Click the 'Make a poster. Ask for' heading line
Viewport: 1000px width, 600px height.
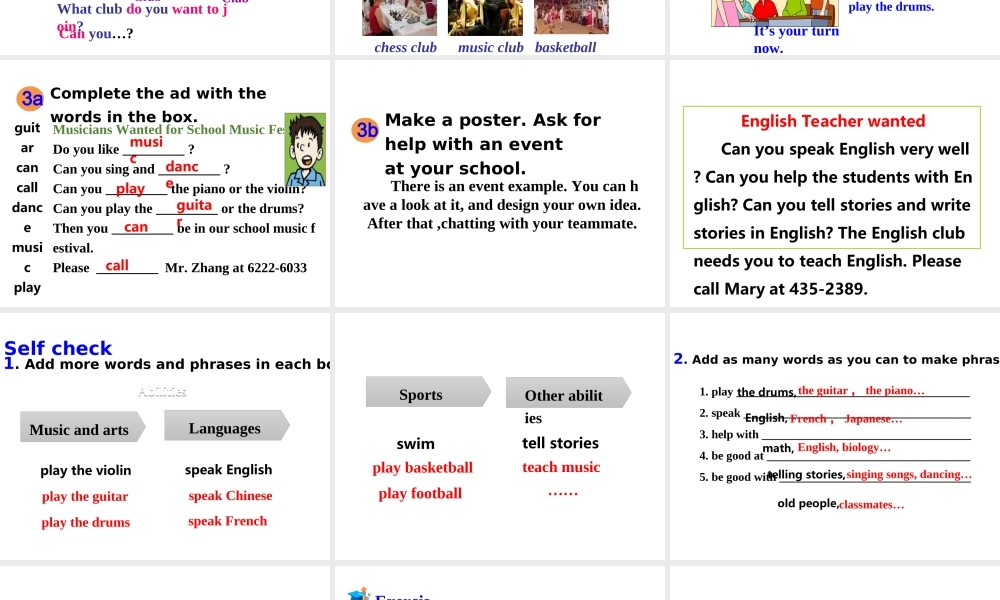[493, 121]
